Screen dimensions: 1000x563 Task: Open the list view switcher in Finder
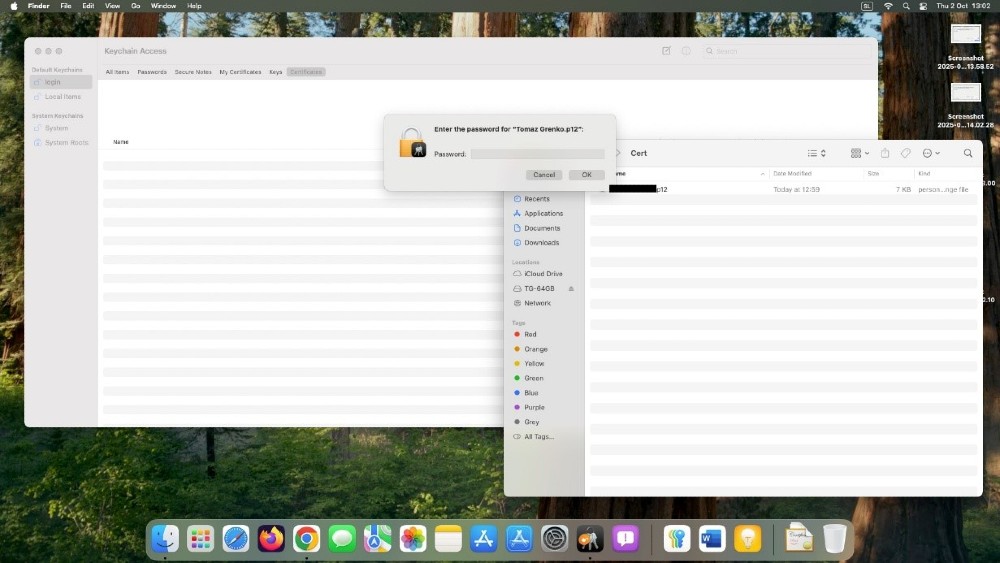817,153
